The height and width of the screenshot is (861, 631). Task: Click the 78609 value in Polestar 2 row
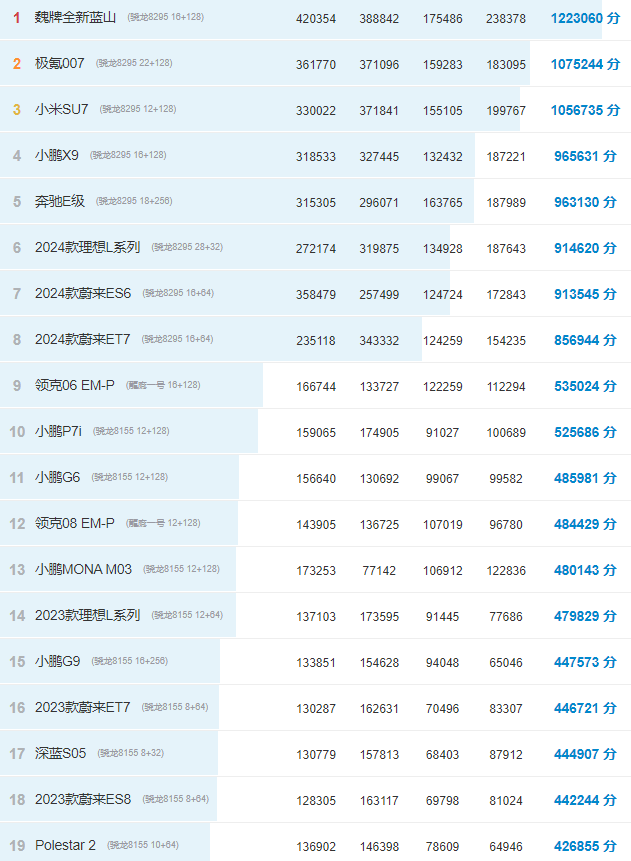(x=443, y=847)
